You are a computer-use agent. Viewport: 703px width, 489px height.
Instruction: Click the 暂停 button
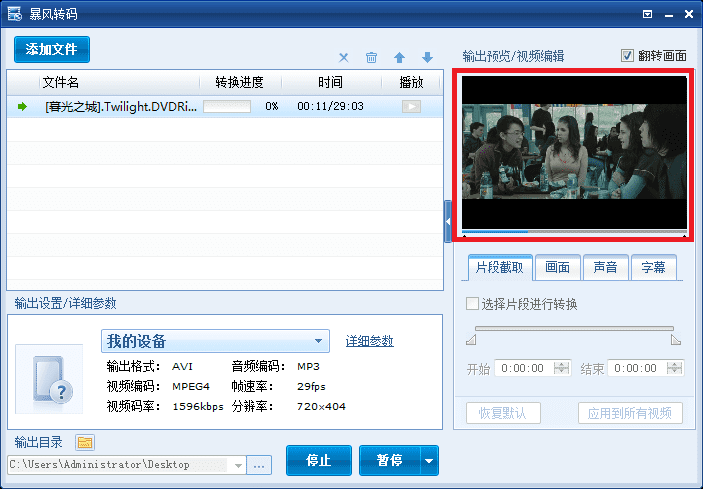pyautogui.click(x=390, y=460)
